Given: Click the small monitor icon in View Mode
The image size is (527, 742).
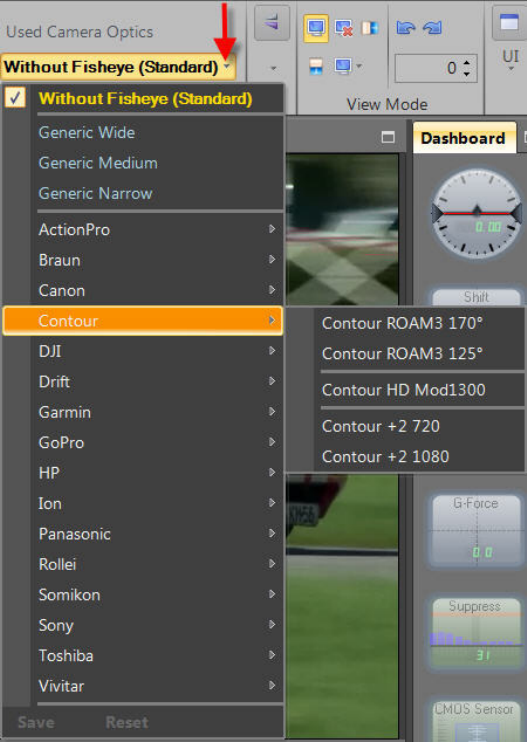Looking at the screenshot, I should pyautogui.click(x=343, y=66).
